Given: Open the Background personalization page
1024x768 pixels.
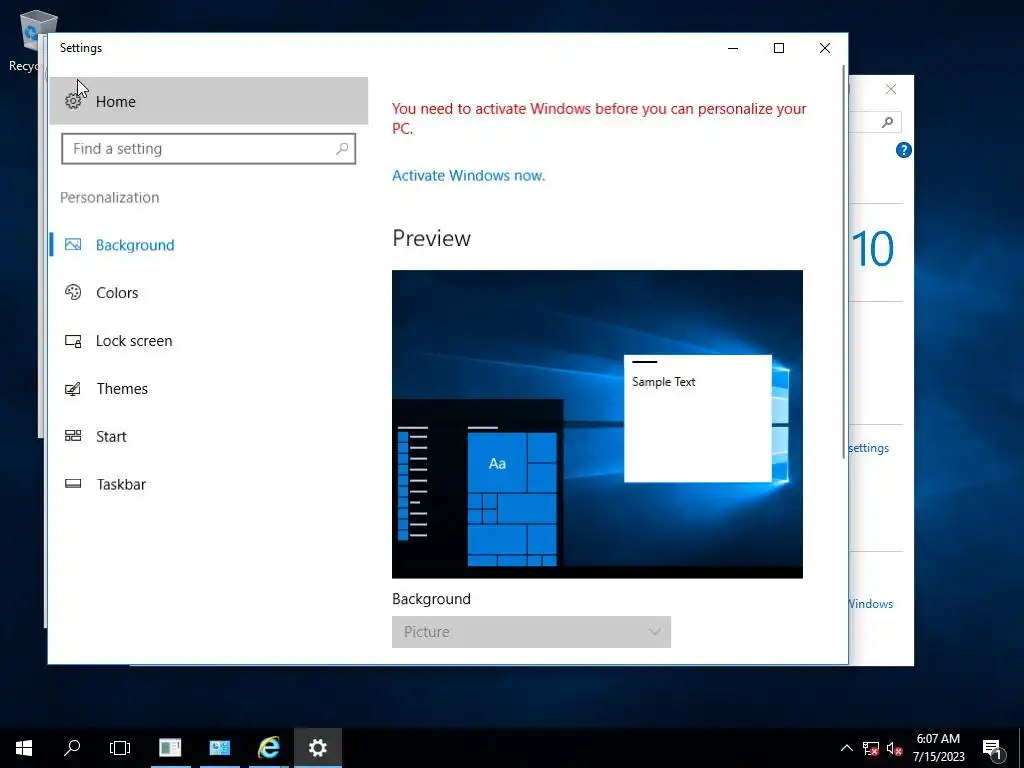Looking at the screenshot, I should [x=208, y=245].
